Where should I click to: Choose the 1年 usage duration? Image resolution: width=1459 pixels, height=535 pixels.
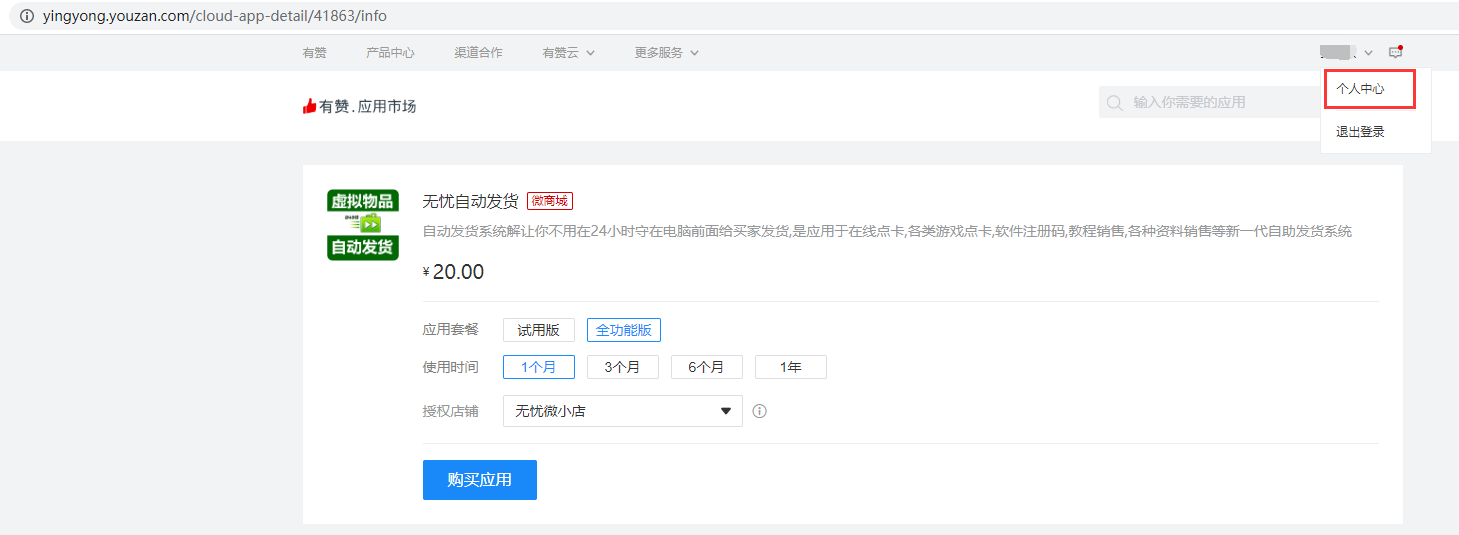click(x=791, y=367)
